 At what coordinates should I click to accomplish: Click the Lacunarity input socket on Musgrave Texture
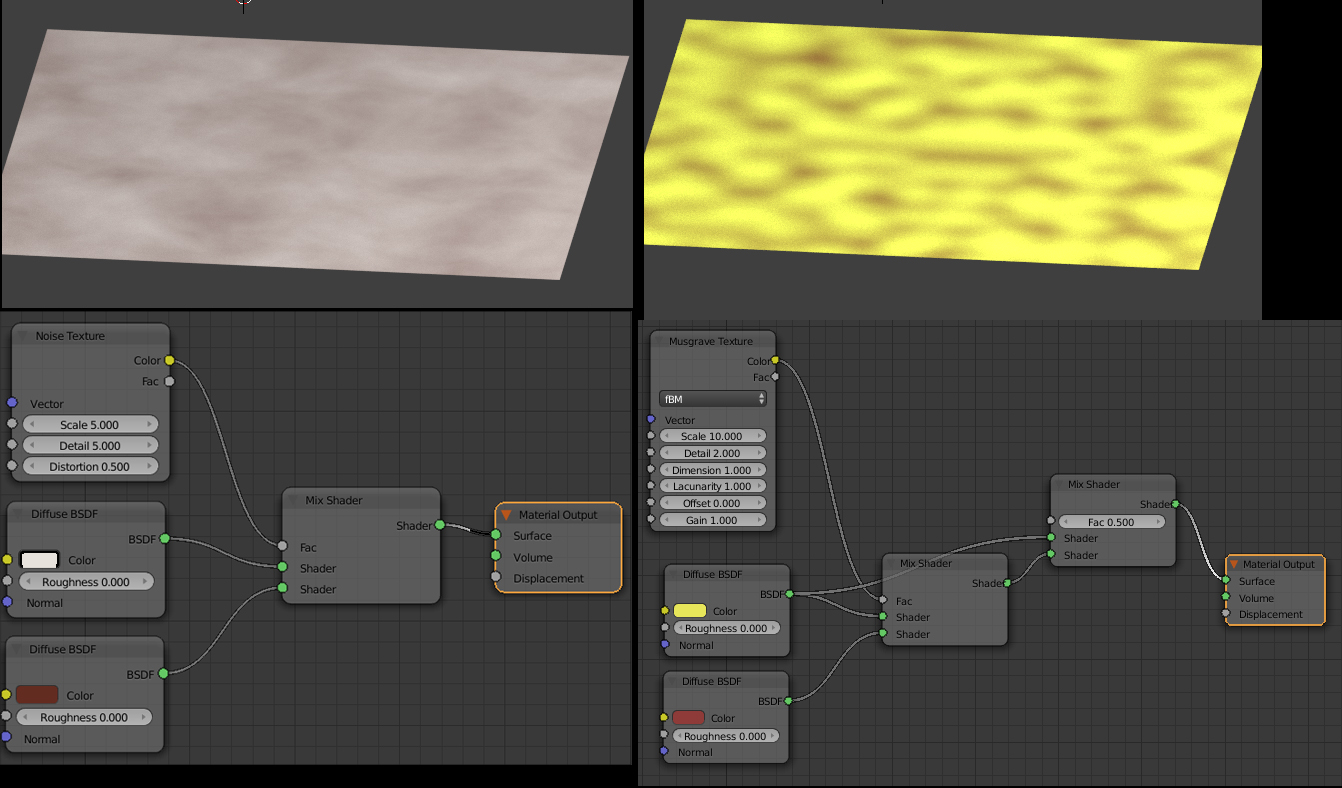[x=651, y=486]
